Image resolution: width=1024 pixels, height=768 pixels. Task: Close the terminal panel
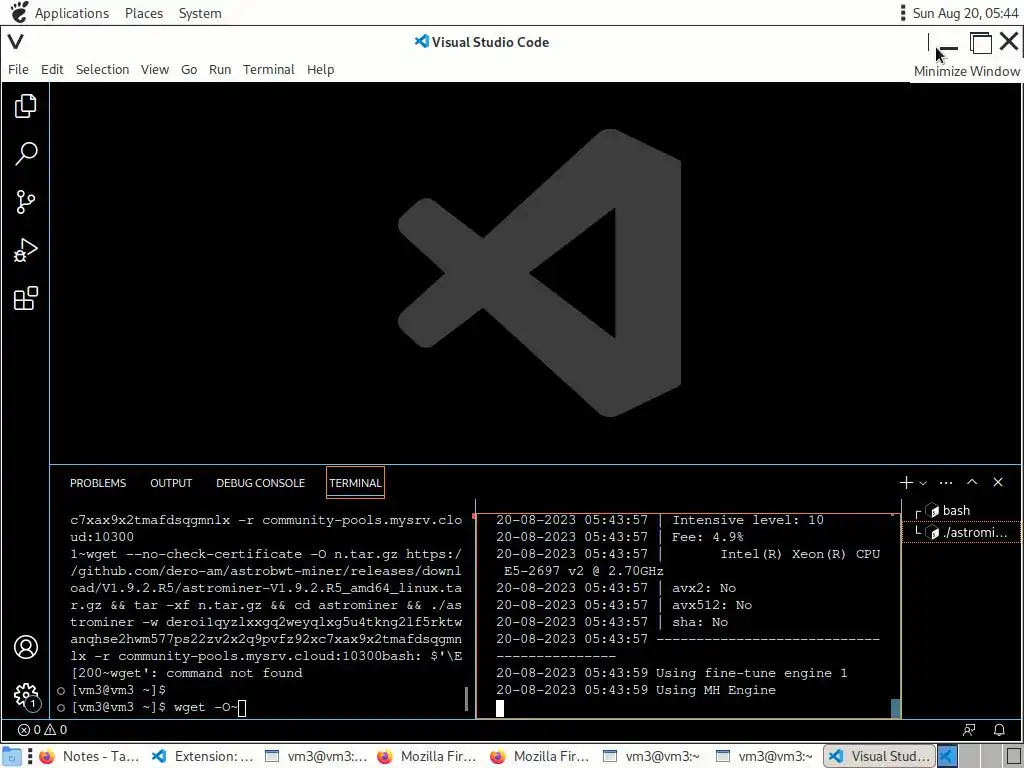(998, 482)
